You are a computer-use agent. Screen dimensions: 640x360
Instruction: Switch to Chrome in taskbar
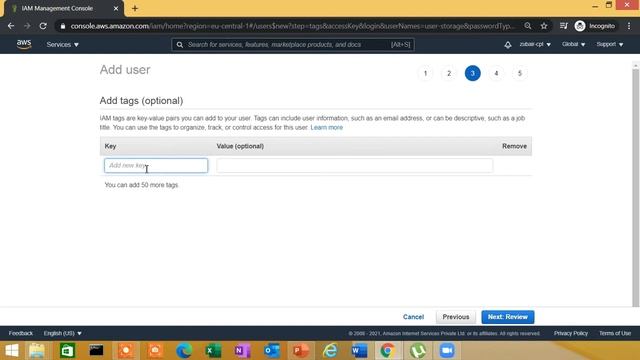pyautogui.click(x=388, y=351)
